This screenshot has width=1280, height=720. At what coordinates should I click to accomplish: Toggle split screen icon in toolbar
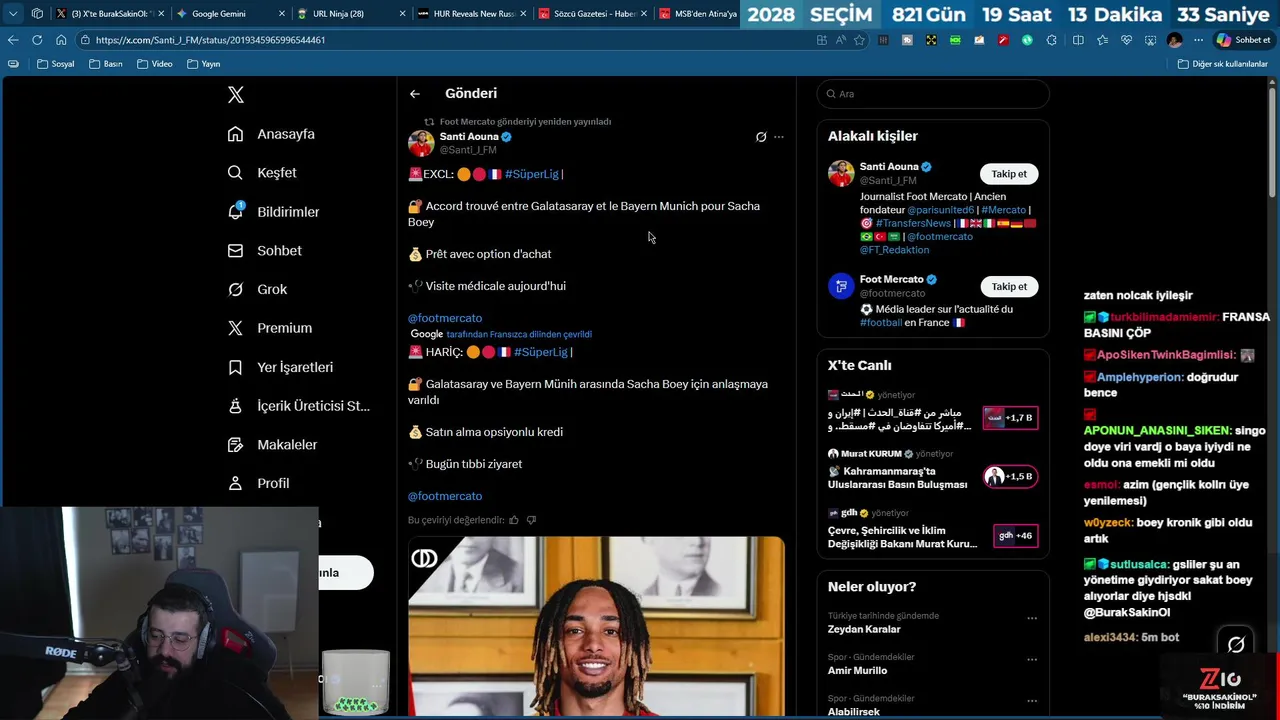[1078, 40]
